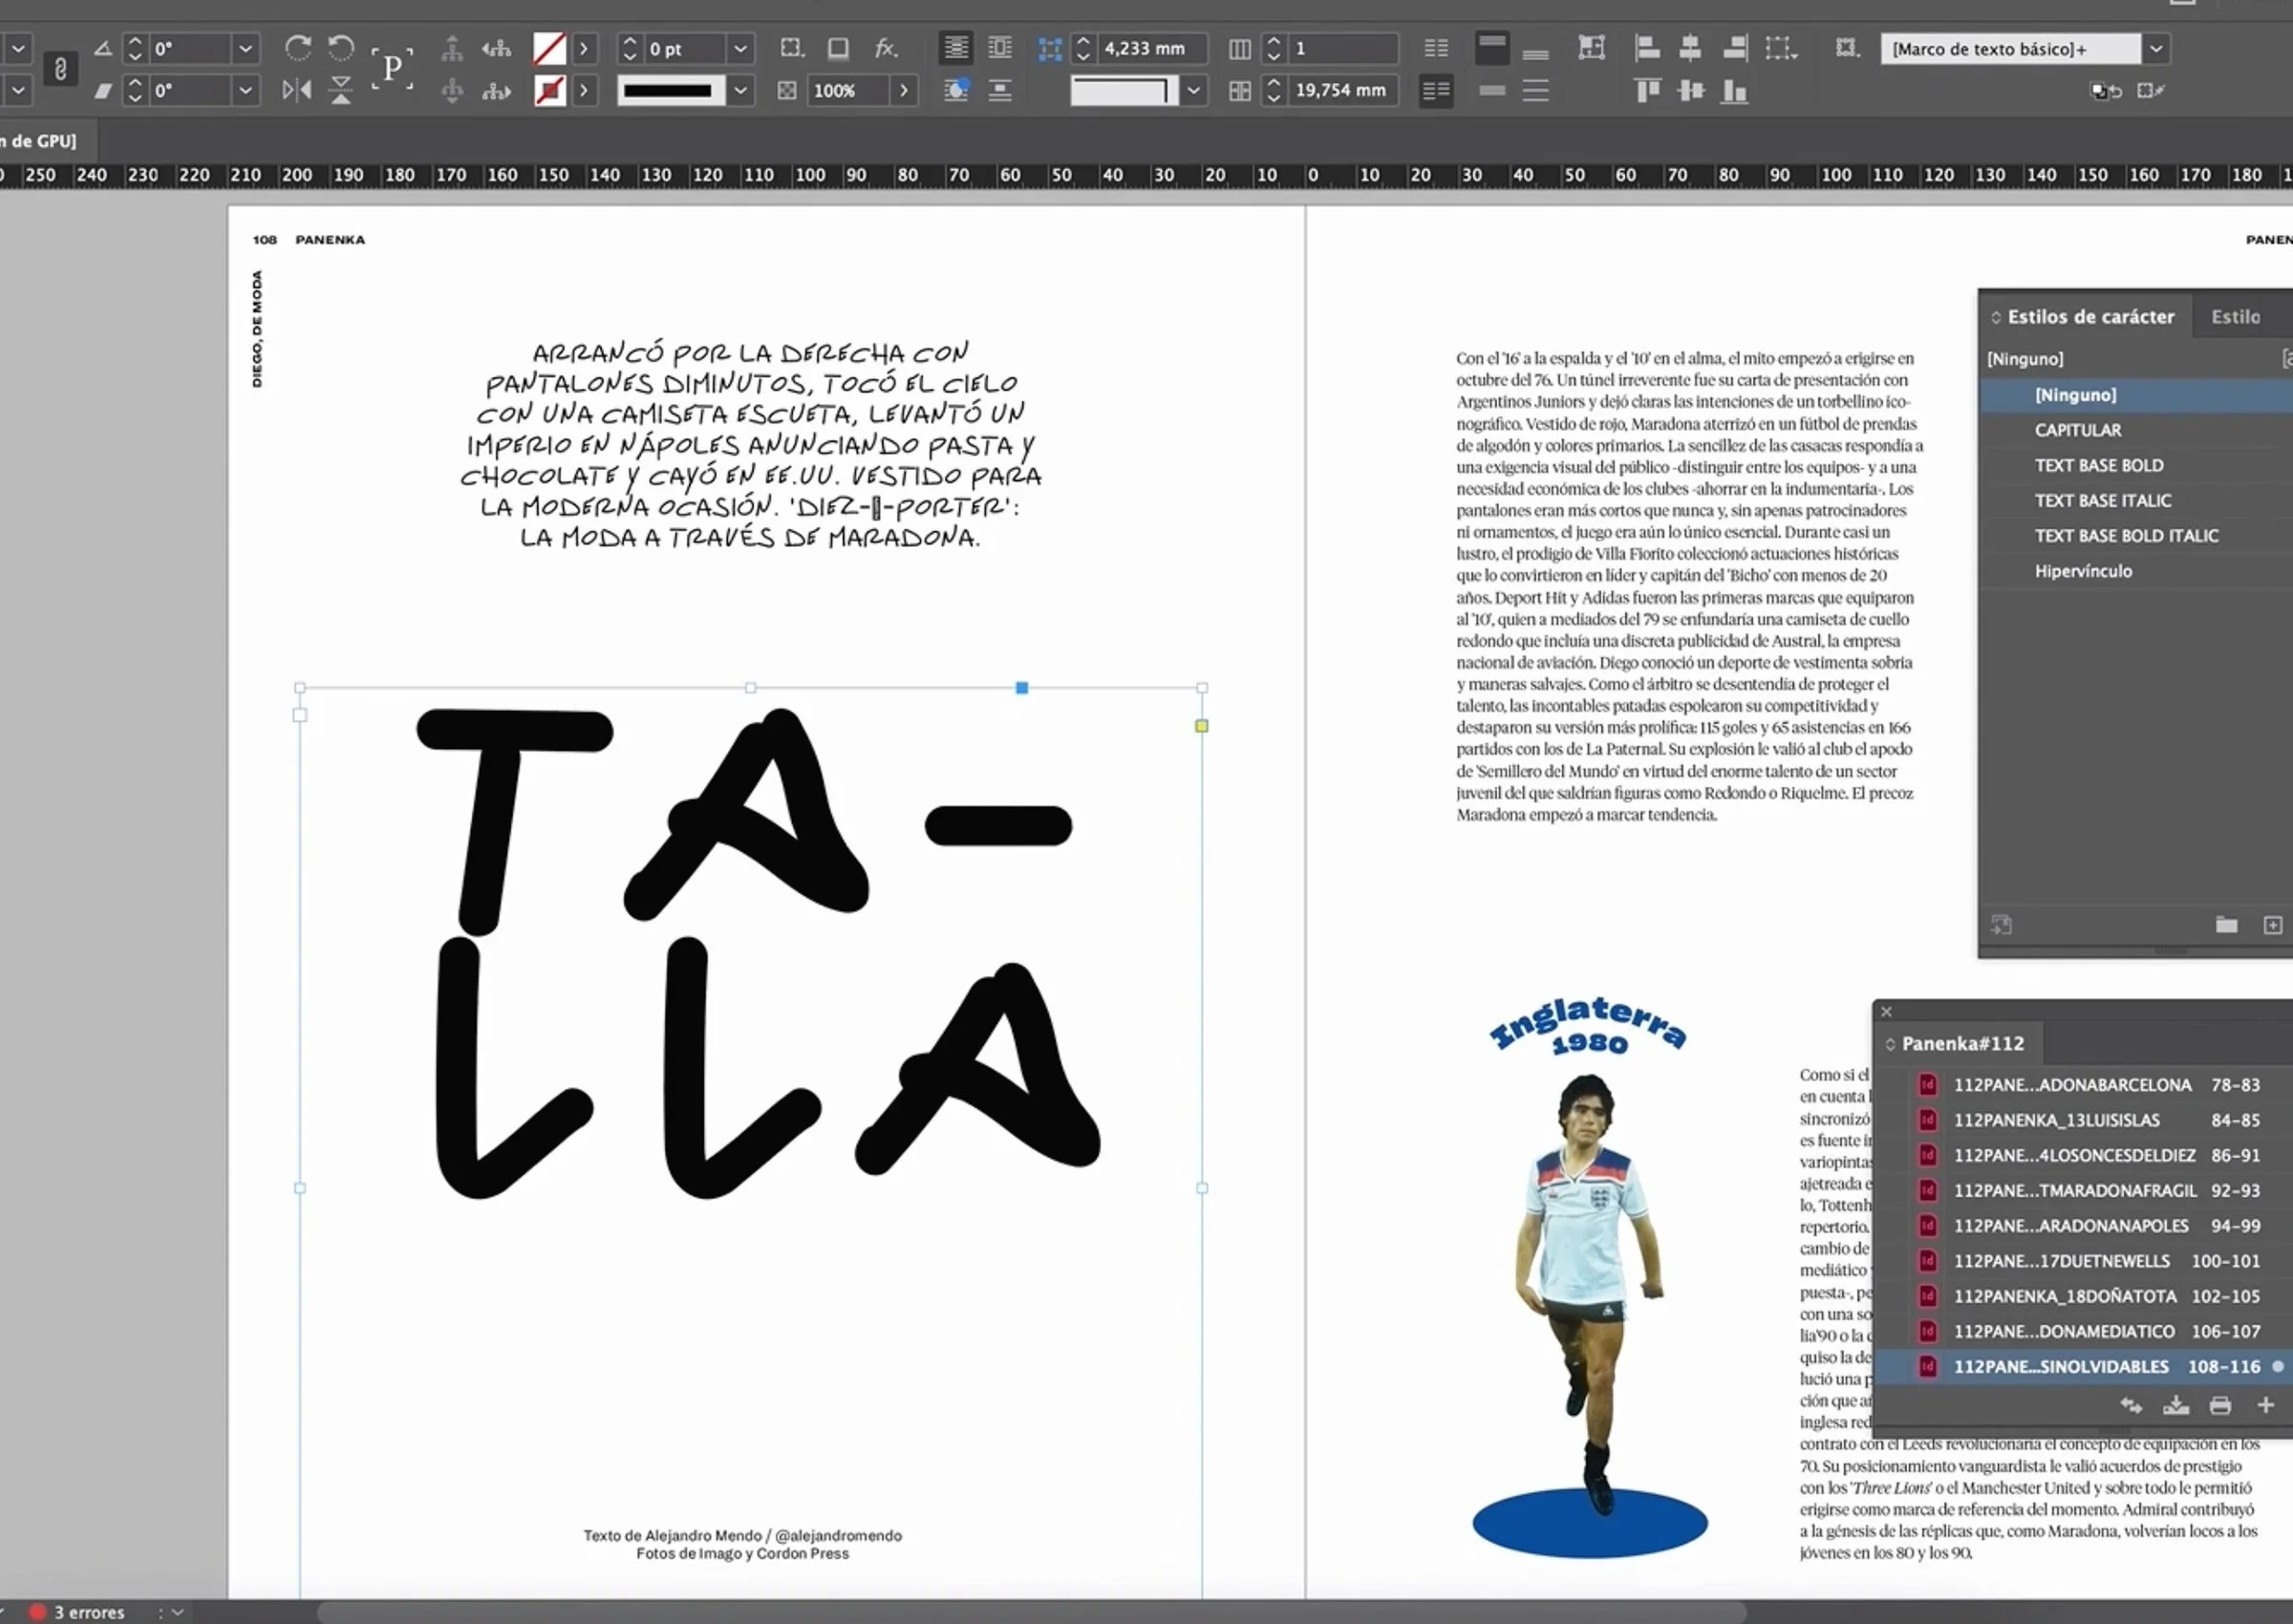Open the shear angle dropdown
The height and width of the screenshot is (1624, 2293).
click(246, 91)
